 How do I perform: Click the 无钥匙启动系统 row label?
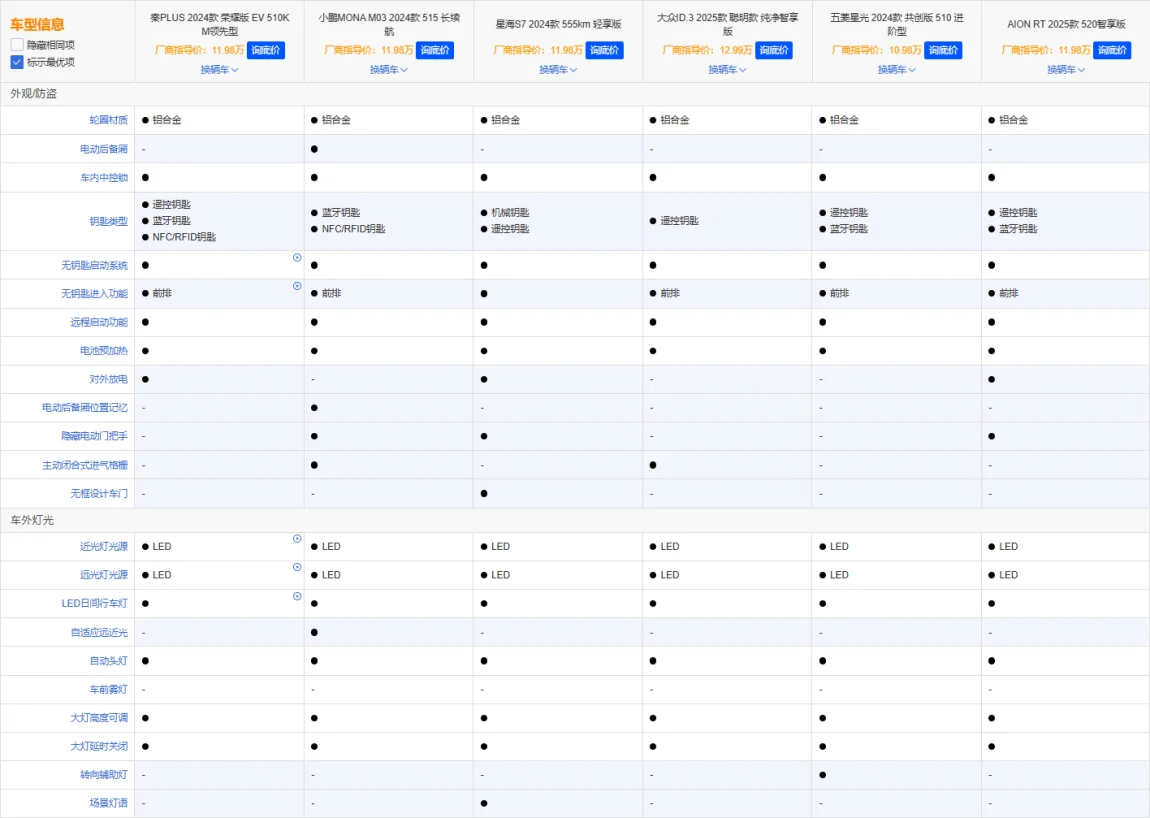click(x=95, y=265)
